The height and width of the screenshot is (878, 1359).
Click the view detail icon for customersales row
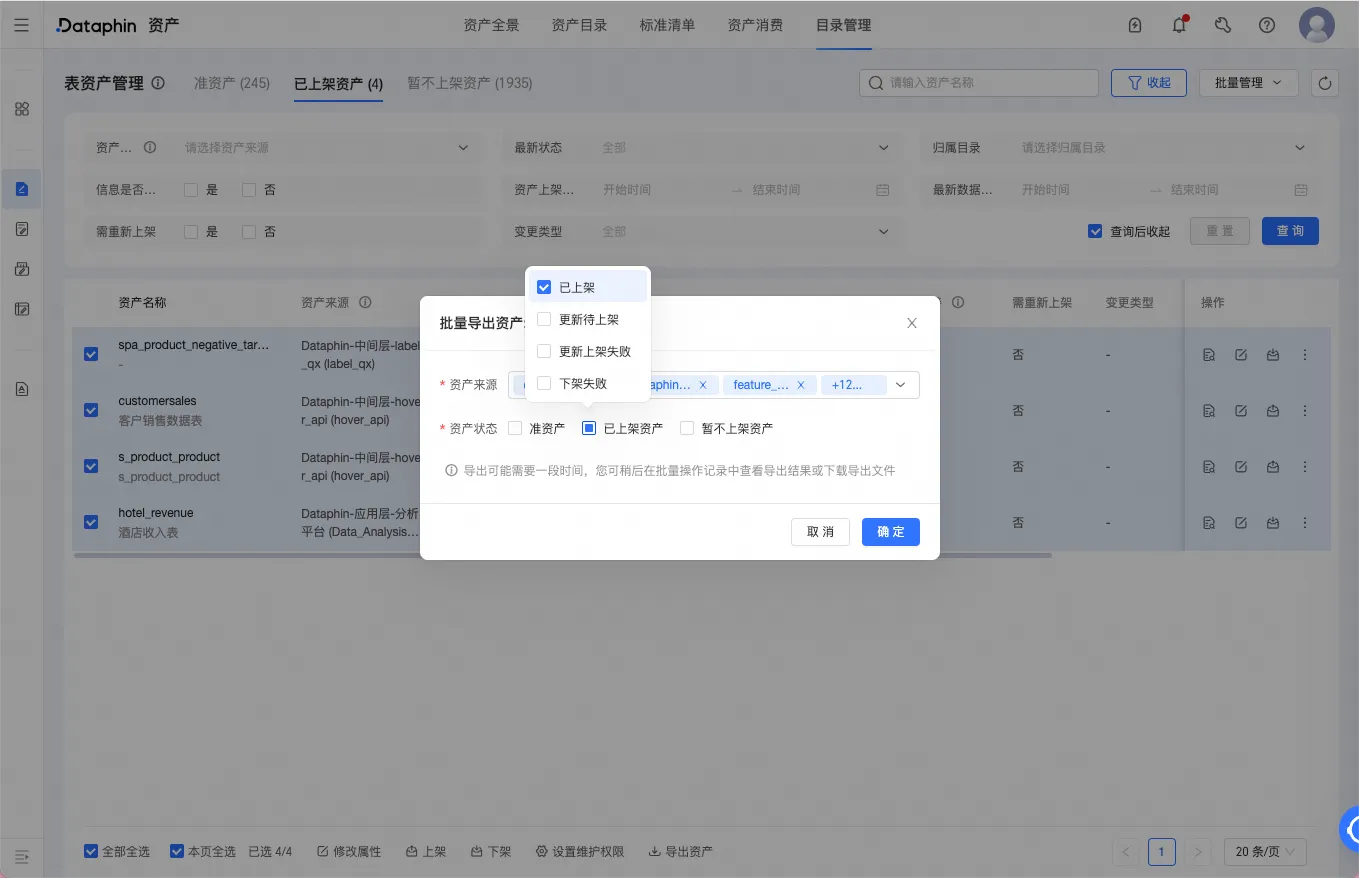(x=1209, y=410)
